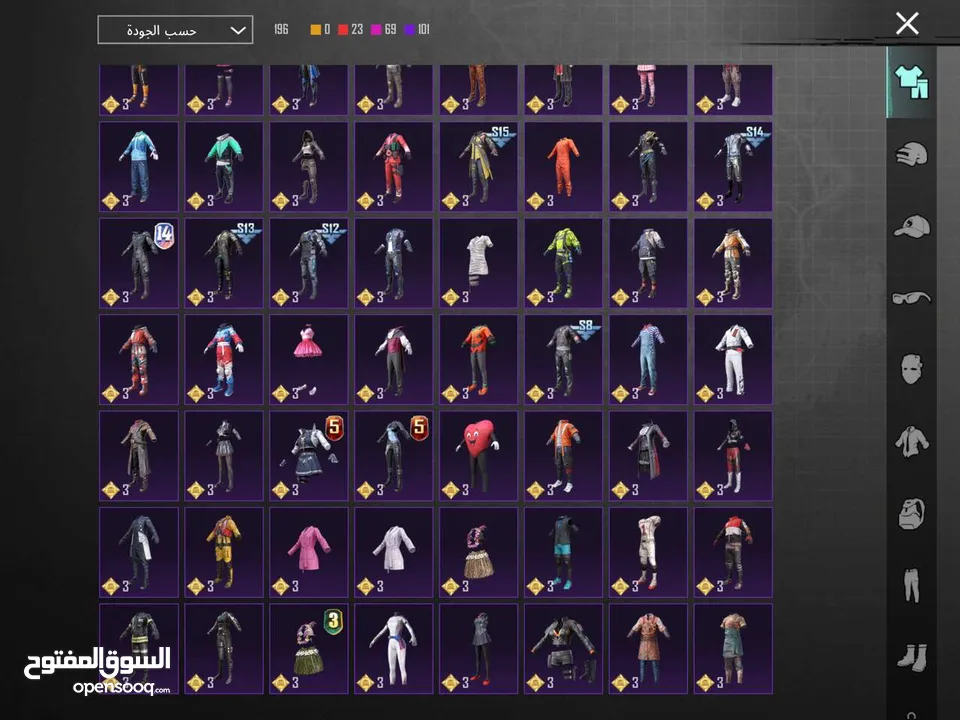Pick the outfit with the 14 shield badge
The width and height of the screenshot is (960, 720).
click(139, 263)
